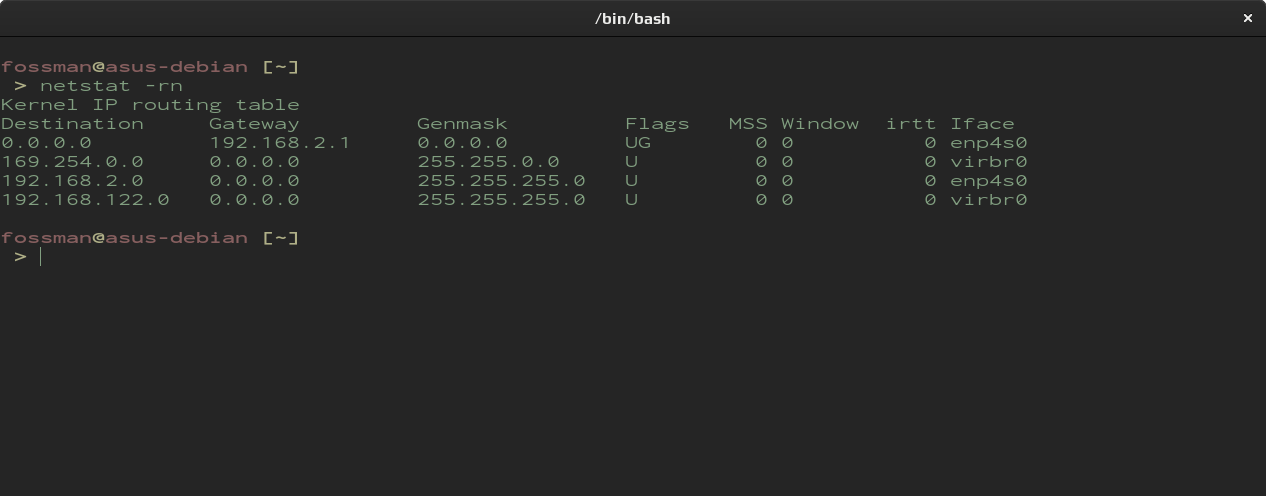The image size is (1266, 496).
Task: Click the destination 169.254.0.0
Action: (x=72, y=162)
